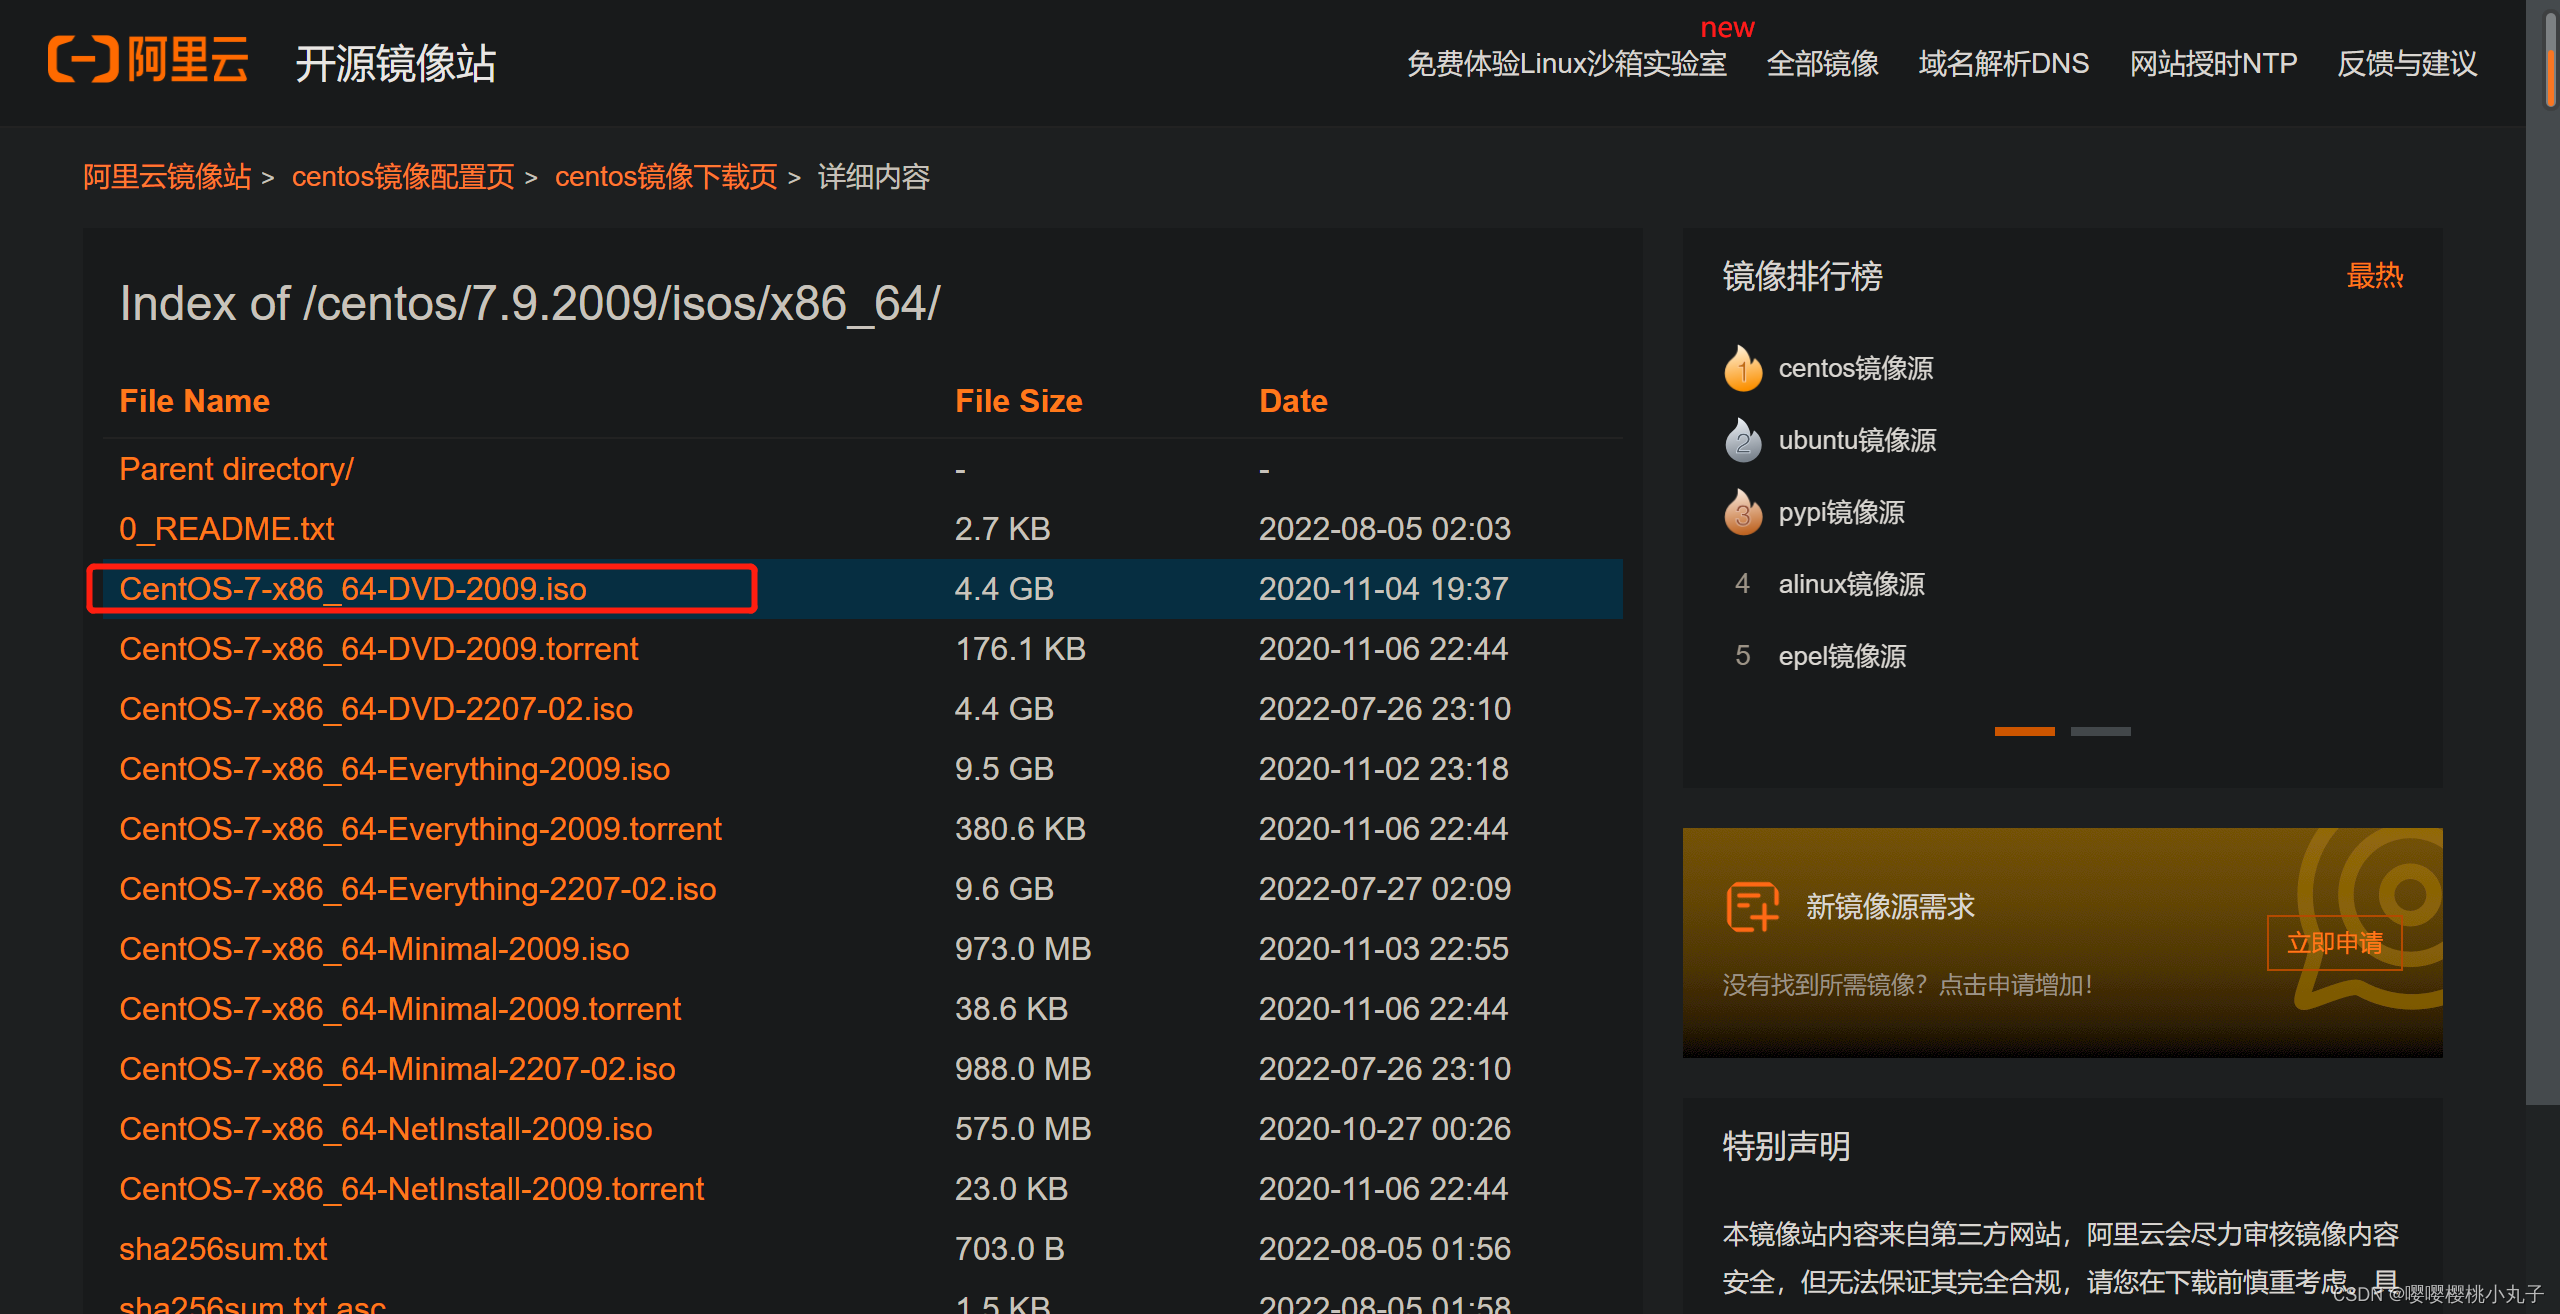Click the 特别声明 heading
This screenshot has height=1314, width=2560.
click(1786, 1146)
